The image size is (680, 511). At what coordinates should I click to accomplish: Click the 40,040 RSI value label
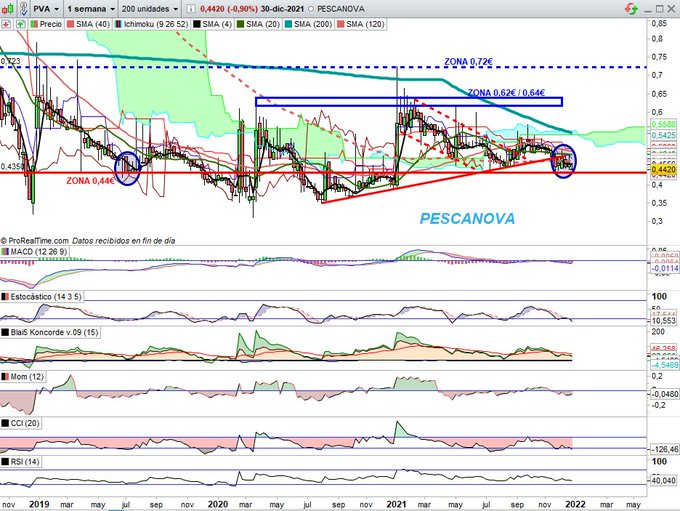click(663, 480)
